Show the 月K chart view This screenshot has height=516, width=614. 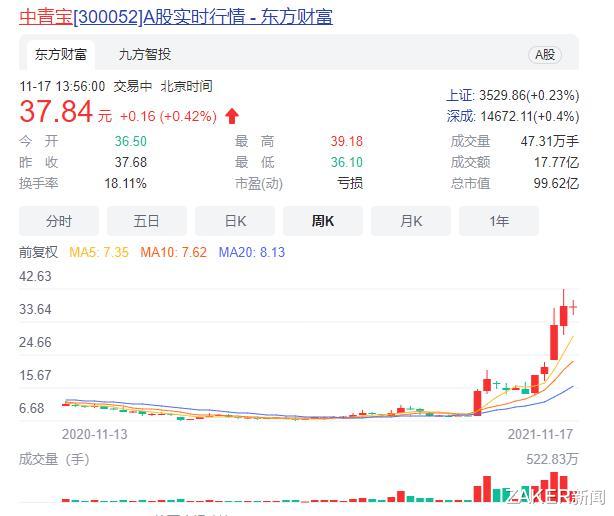tap(411, 221)
